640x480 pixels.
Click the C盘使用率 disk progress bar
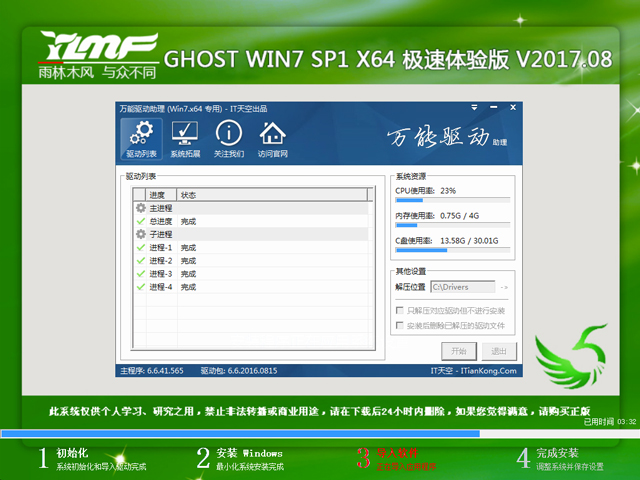pyautogui.click(x=453, y=250)
